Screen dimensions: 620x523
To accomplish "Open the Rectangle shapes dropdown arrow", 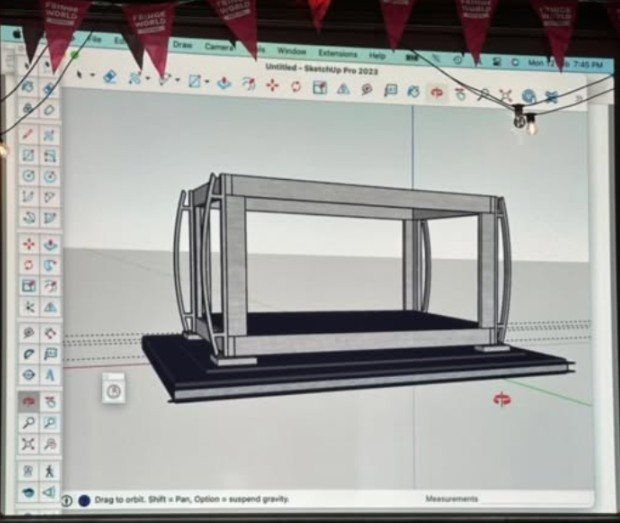I will pos(207,81).
